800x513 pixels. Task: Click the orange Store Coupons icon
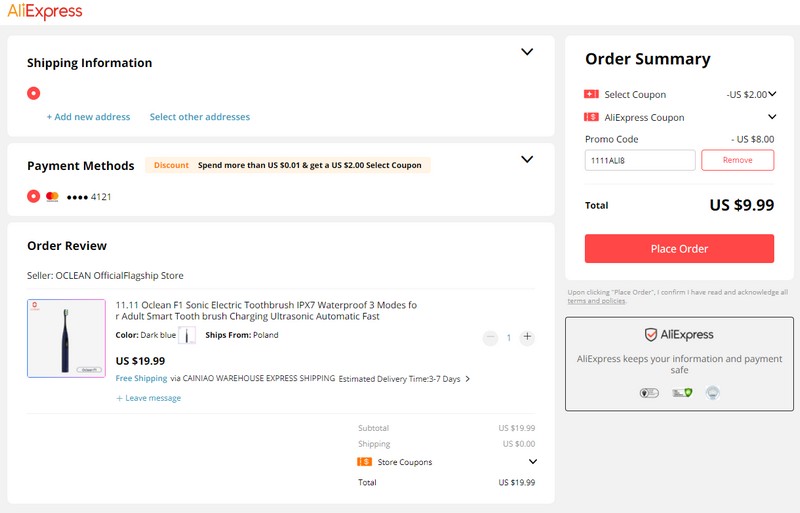click(x=364, y=461)
